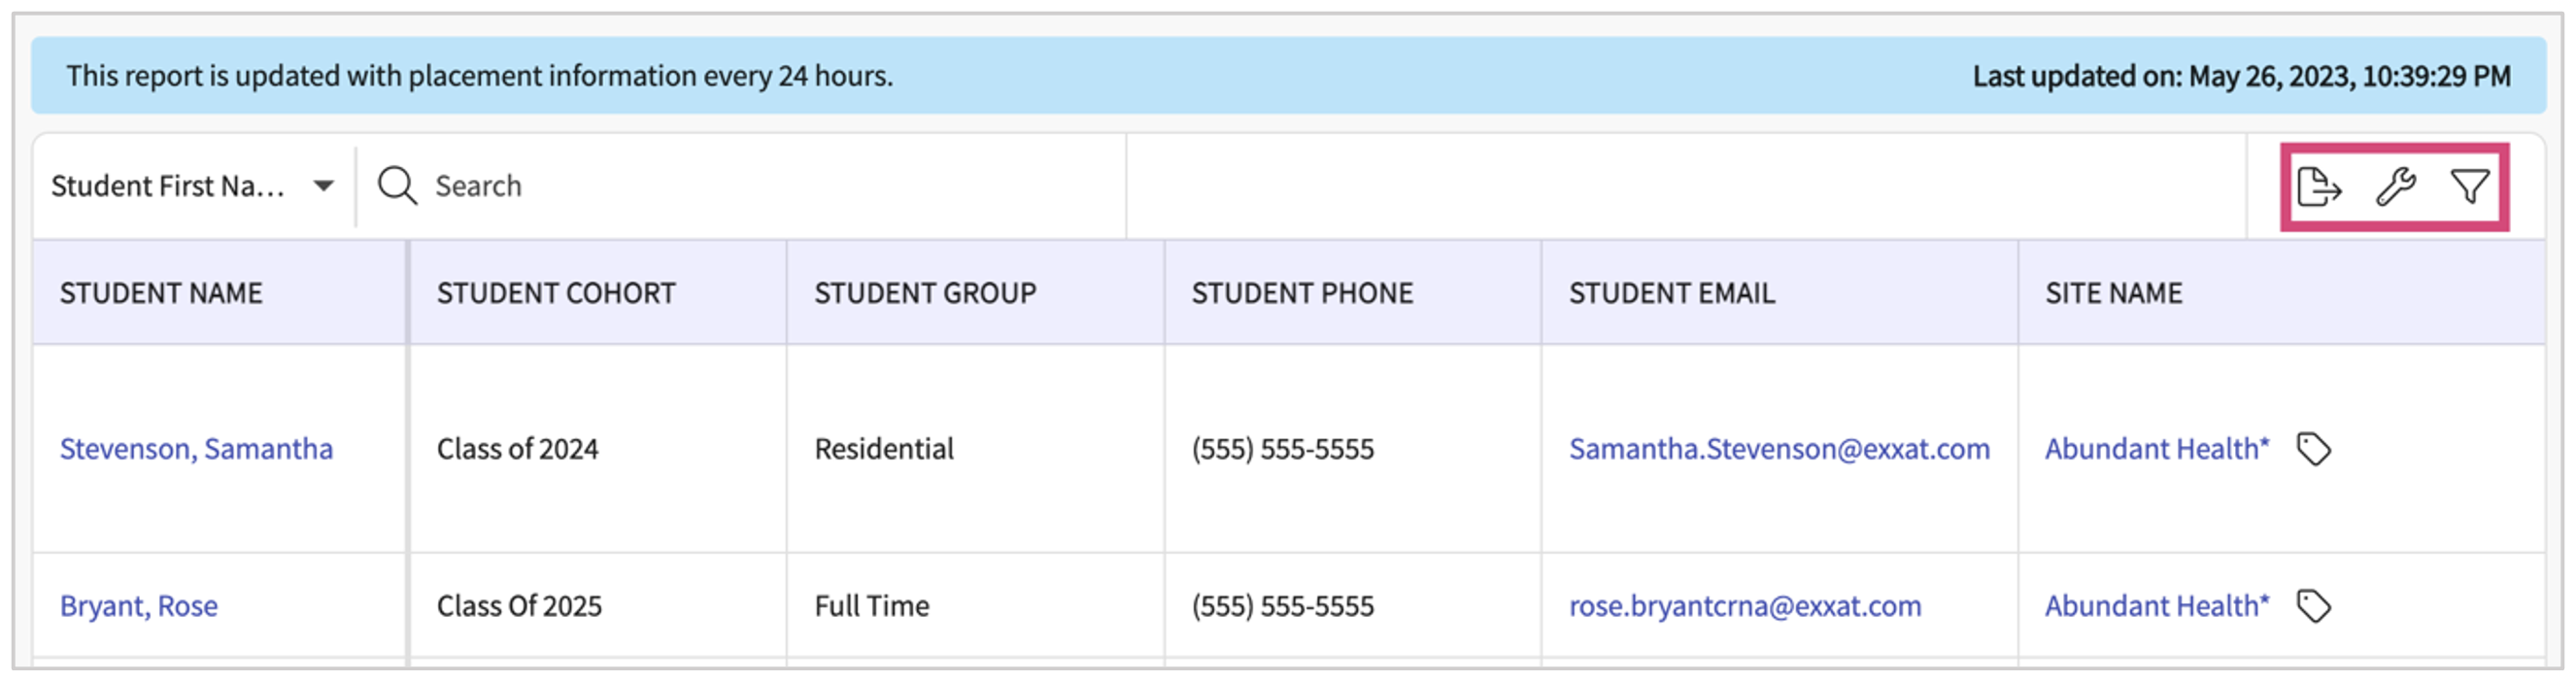The height and width of the screenshot is (682, 2576).
Task: Open Bryant, Rose student profile link
Action: click(139, 606)
